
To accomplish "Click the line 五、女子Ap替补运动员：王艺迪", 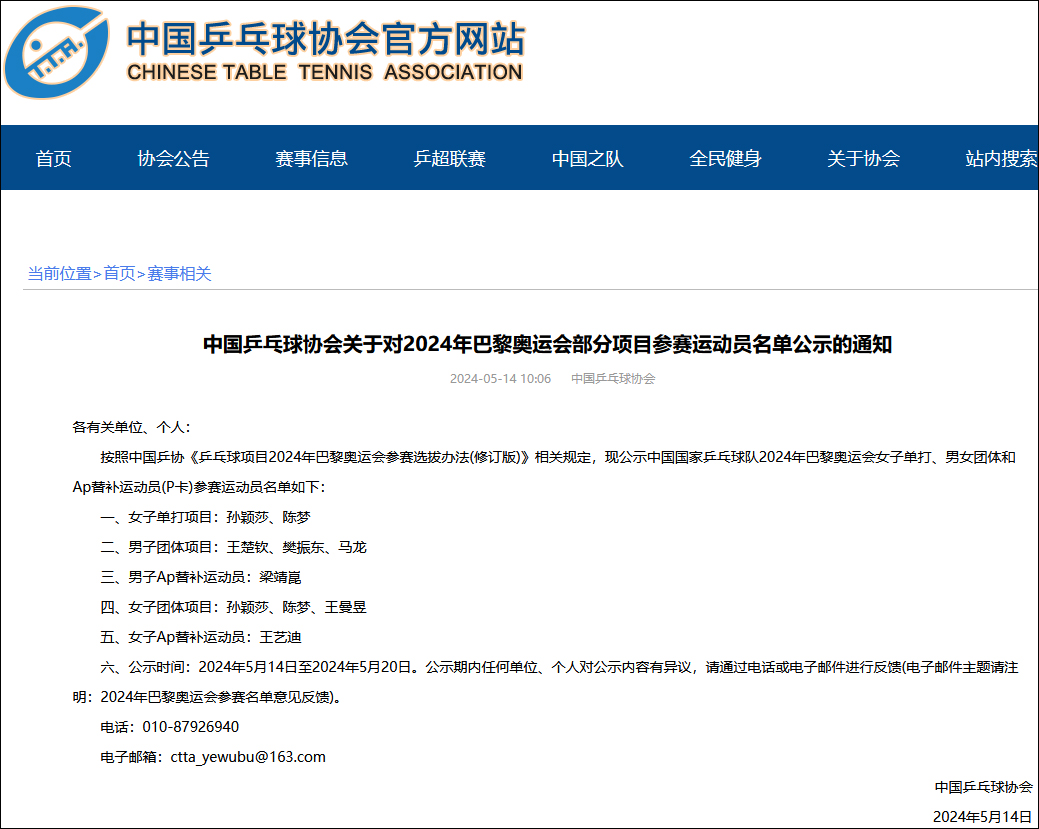I will coord(201,637).
